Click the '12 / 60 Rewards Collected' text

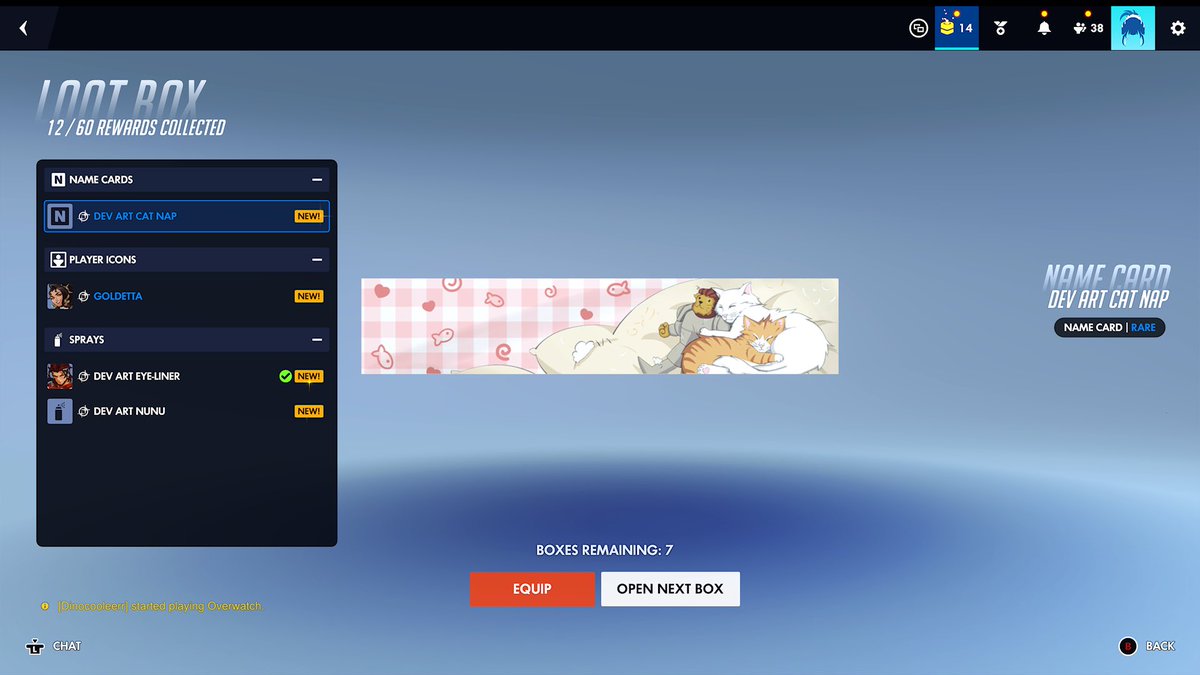[136, 128]
